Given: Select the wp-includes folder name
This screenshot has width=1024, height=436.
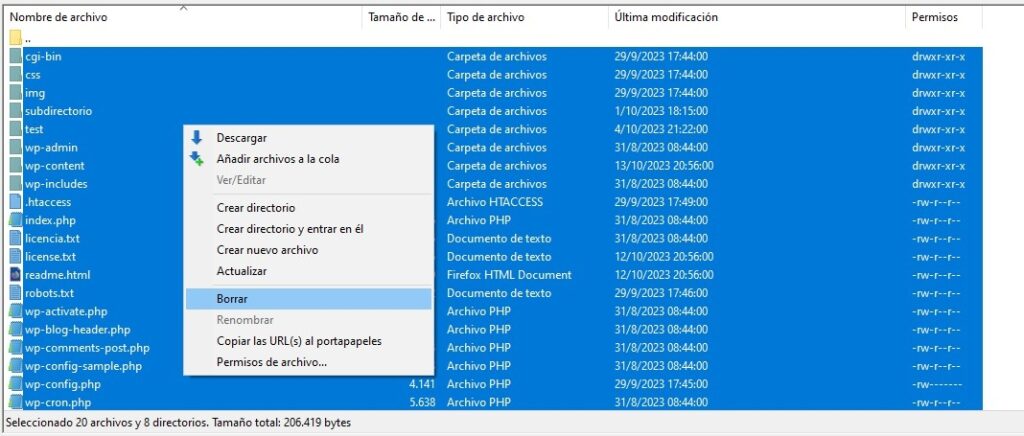Looking at the screenshot, I should click(56, 184).
